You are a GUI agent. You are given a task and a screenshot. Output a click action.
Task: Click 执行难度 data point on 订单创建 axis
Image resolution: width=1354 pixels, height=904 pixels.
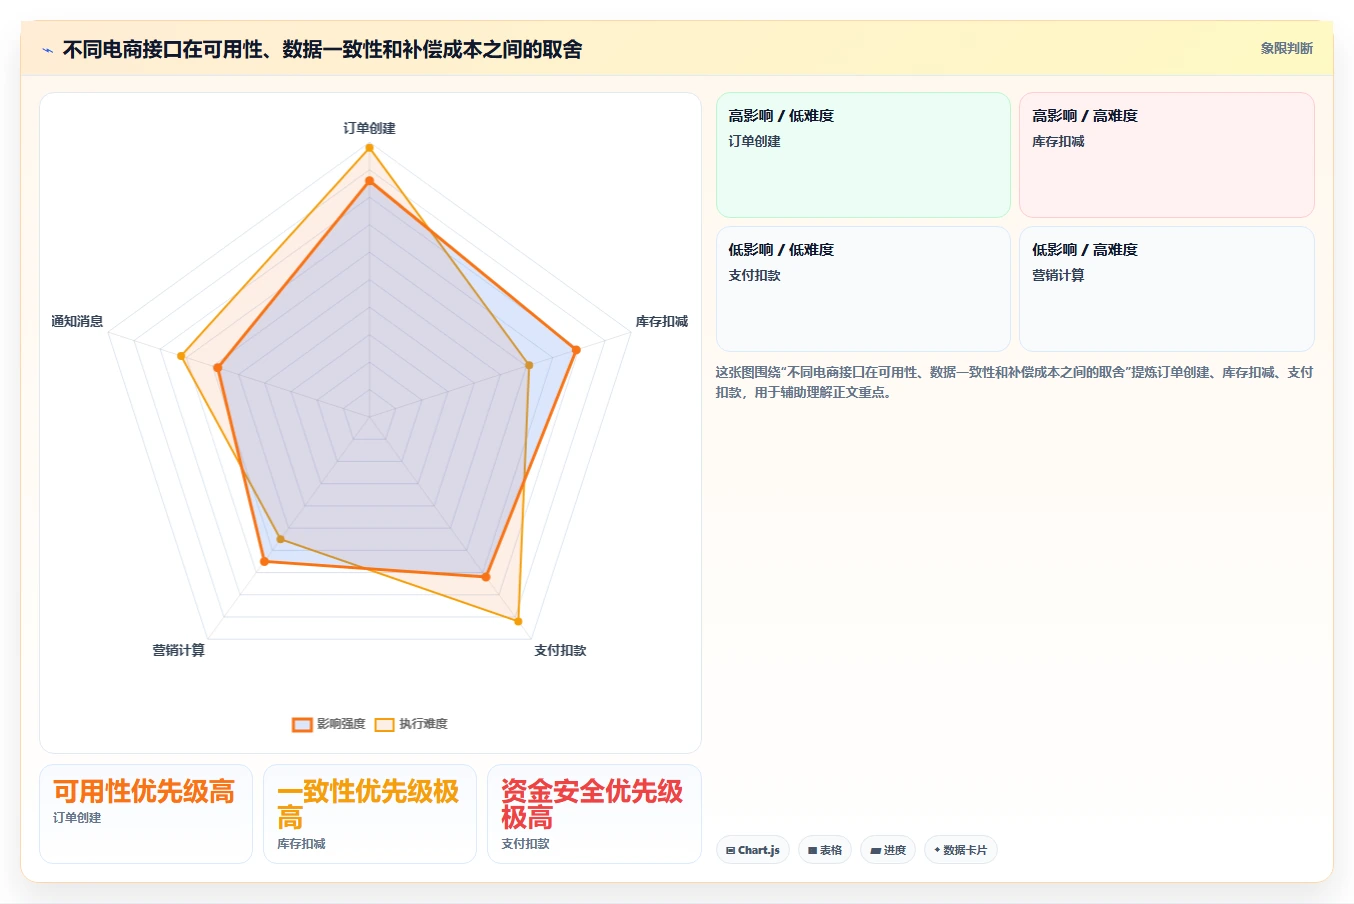pos(369,148)
